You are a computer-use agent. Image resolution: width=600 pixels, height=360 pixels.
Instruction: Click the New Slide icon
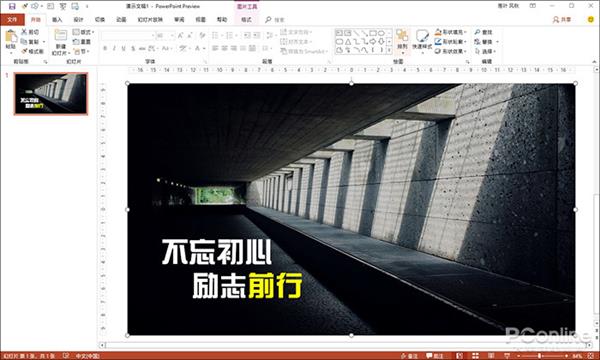[60, 36]
